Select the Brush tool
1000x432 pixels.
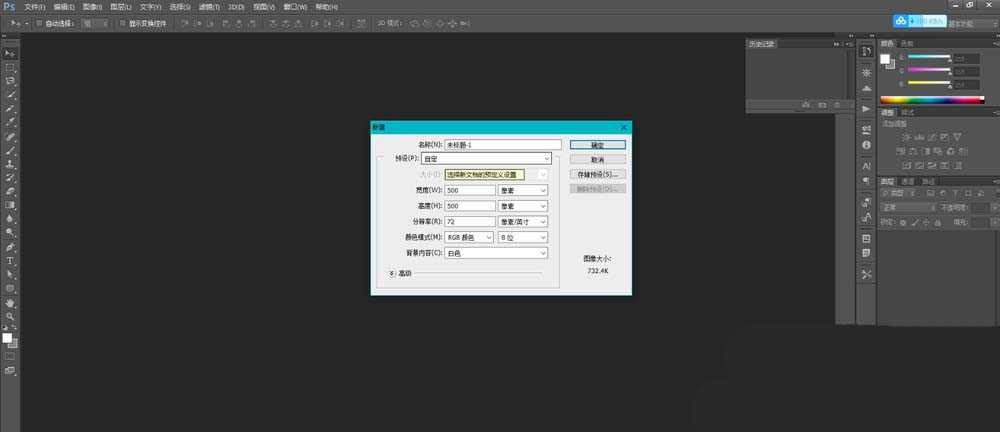10,151
